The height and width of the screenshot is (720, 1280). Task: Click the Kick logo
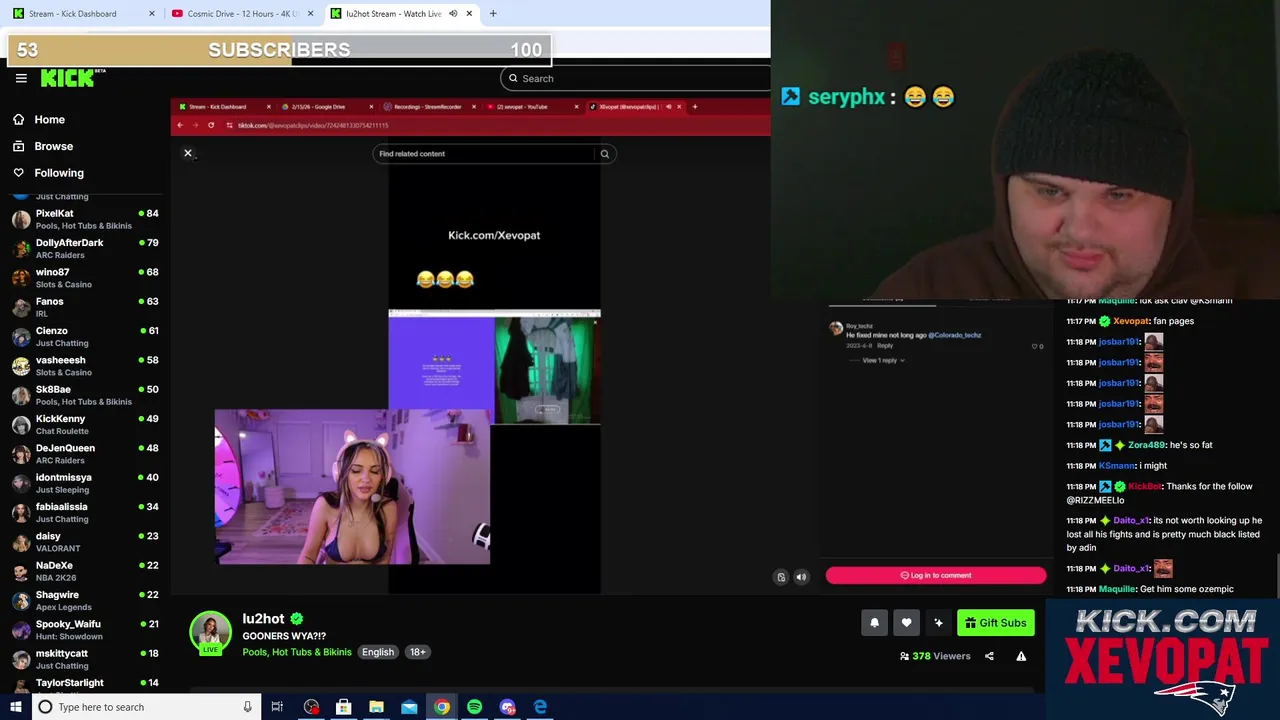(x=73, y=78)
